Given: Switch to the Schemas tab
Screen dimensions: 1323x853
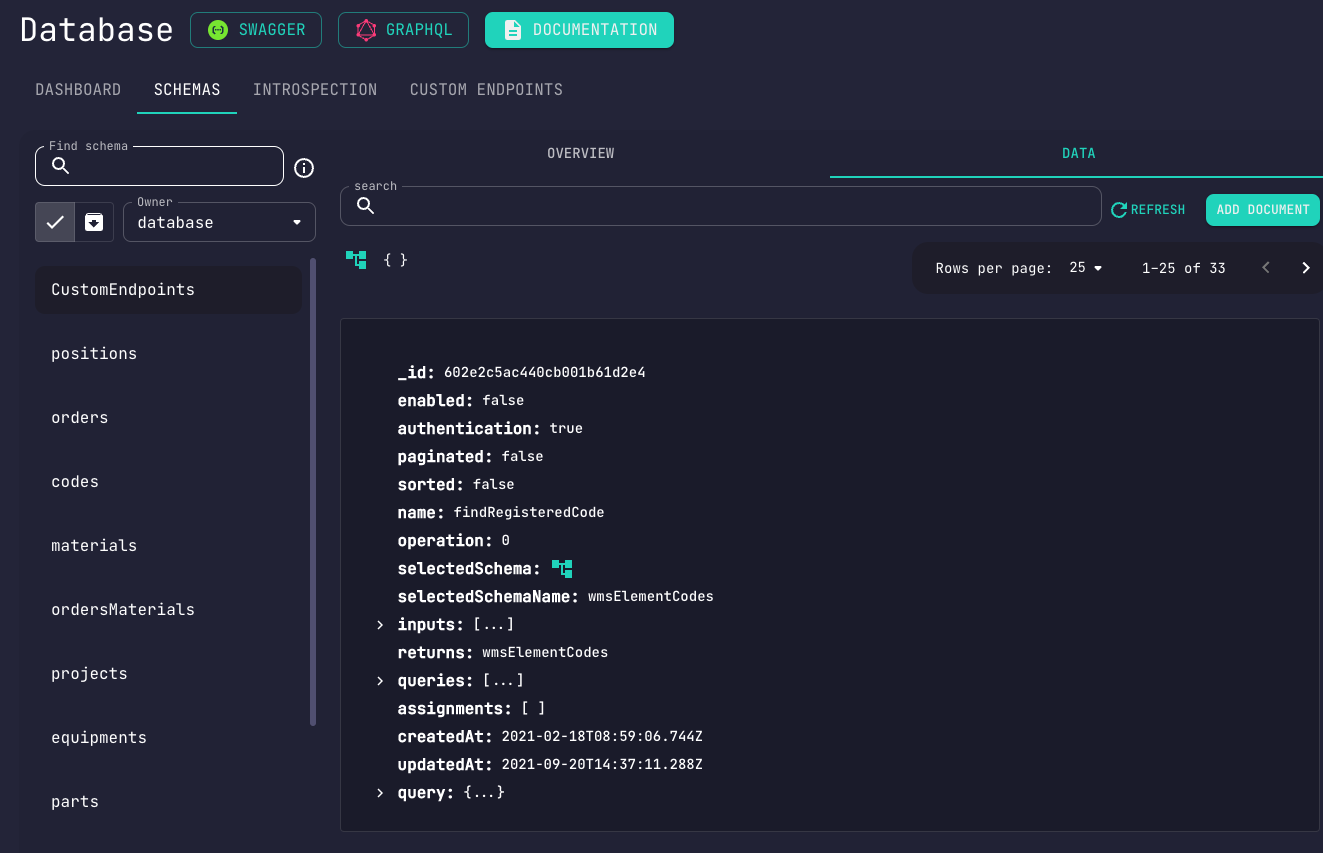Looking at the screenshot, I should click(187, 90).
